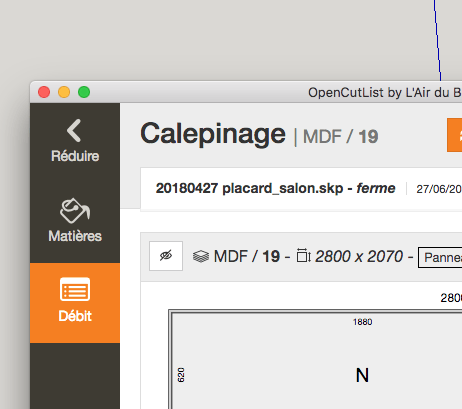Select part N in the cutting diagram
This screenshot has width=462, height=409.
coord(362,375)
